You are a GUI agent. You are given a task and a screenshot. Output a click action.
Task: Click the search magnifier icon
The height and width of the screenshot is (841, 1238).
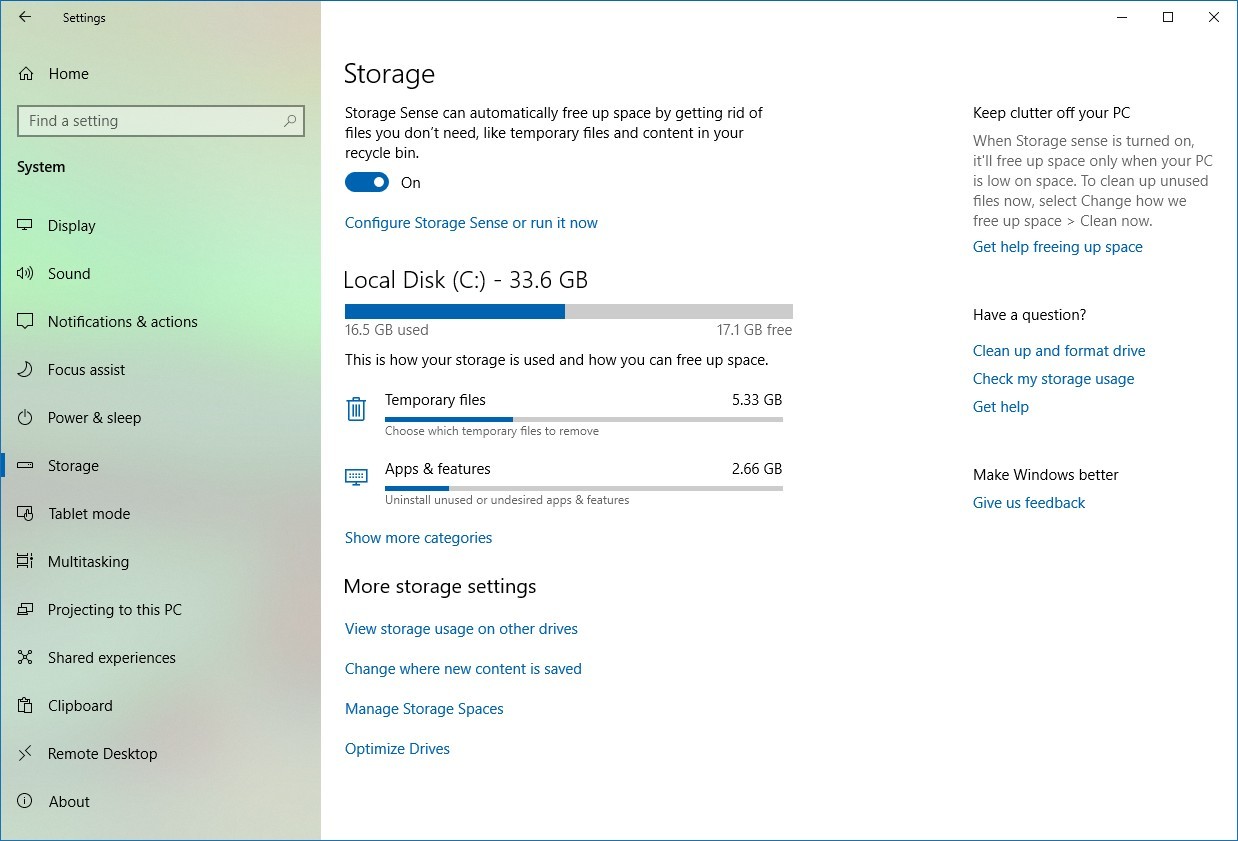click(290, 121)
